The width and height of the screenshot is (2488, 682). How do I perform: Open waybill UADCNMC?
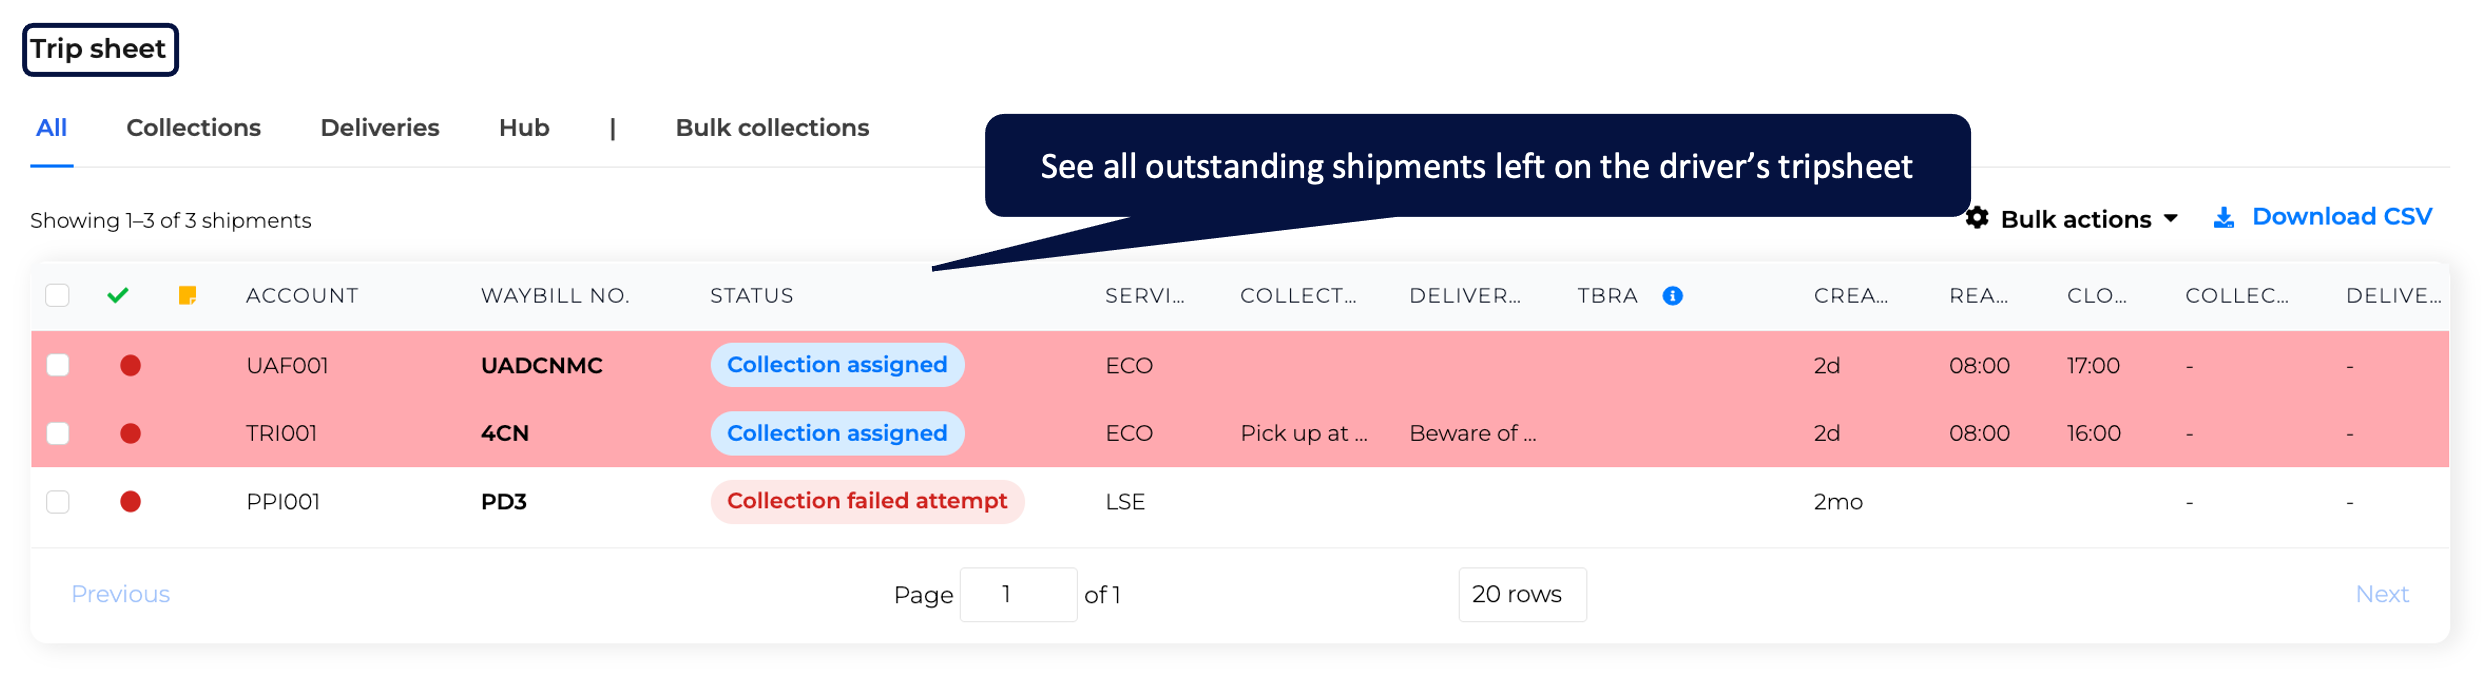(x=542, y=365)
